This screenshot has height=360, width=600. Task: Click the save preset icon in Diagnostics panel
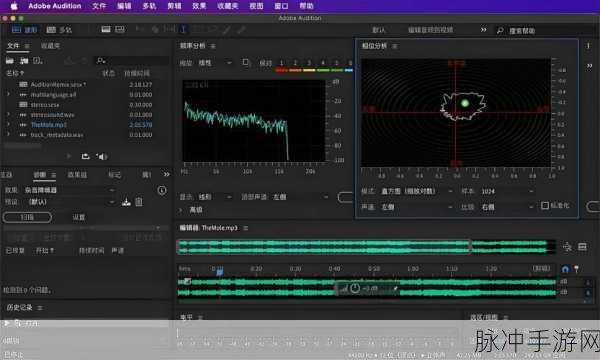pos(126,202)
